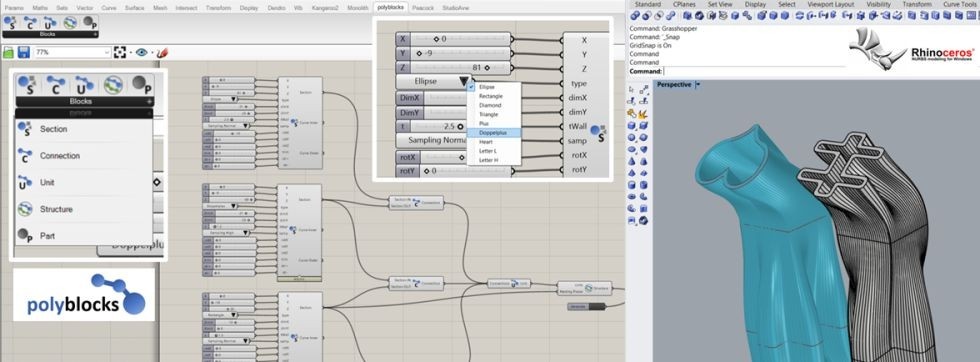980x362 pixels.
Task: Select the Section (S) icon in polyblocks ribbon
Action: coord(11,23)
